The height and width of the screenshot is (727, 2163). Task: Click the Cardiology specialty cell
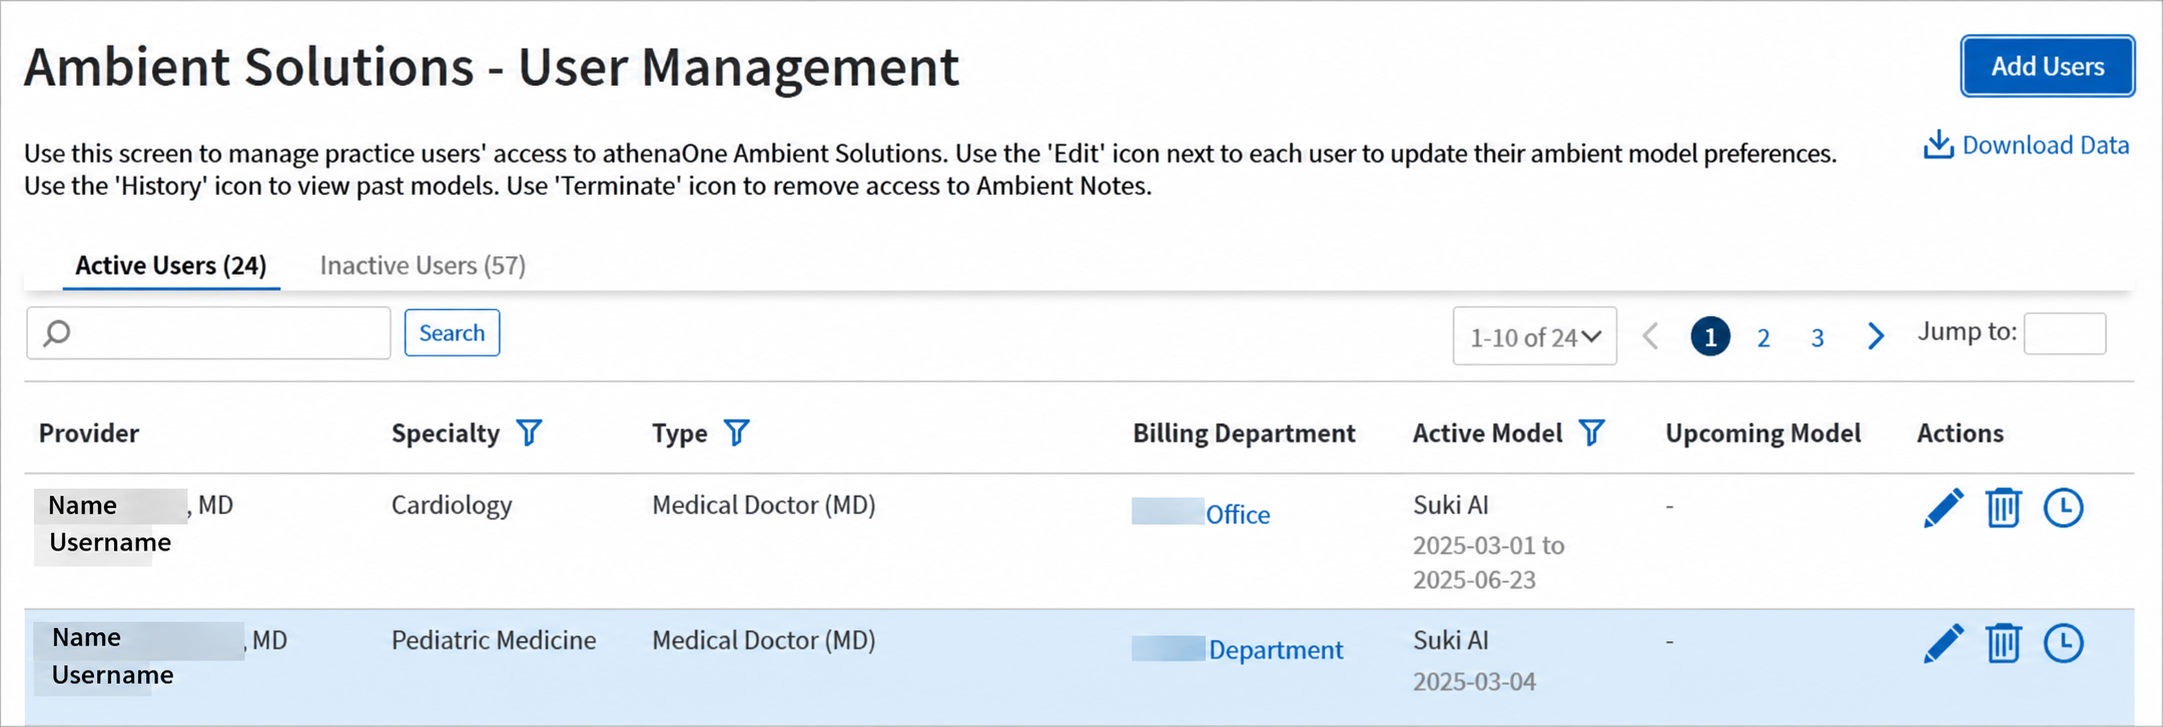coord(451,505)
